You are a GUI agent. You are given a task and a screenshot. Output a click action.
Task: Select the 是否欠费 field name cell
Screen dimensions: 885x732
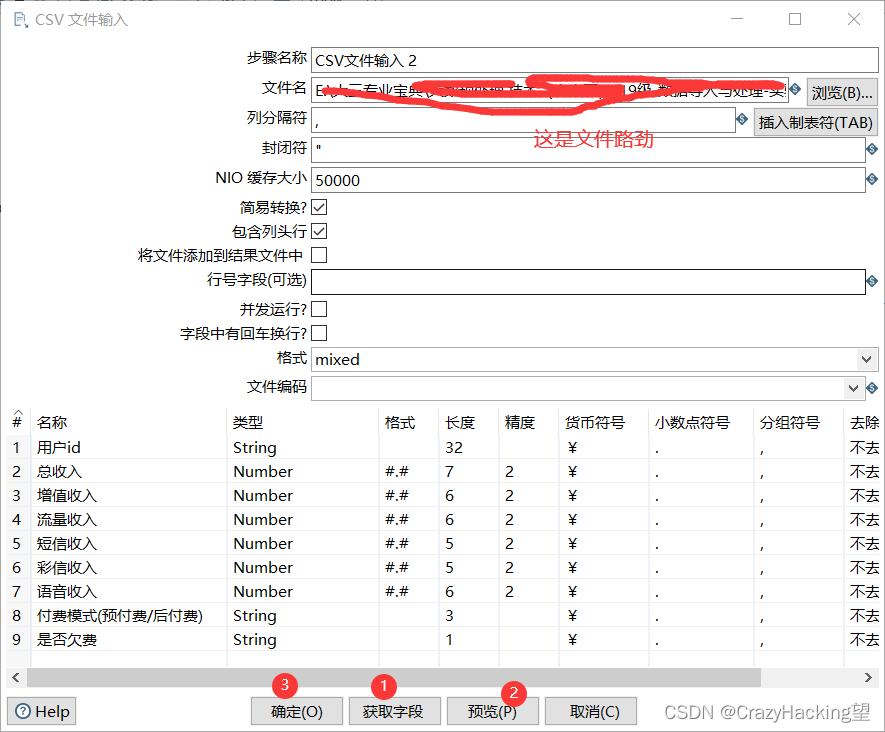[x=129, y=639]
